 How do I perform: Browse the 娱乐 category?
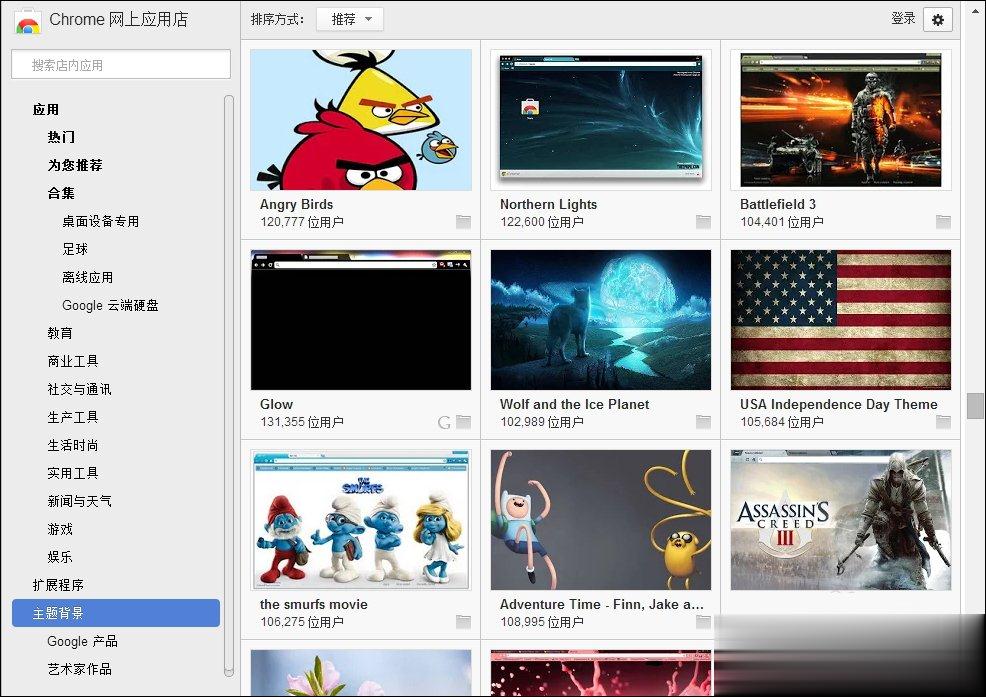click(60, 557)
